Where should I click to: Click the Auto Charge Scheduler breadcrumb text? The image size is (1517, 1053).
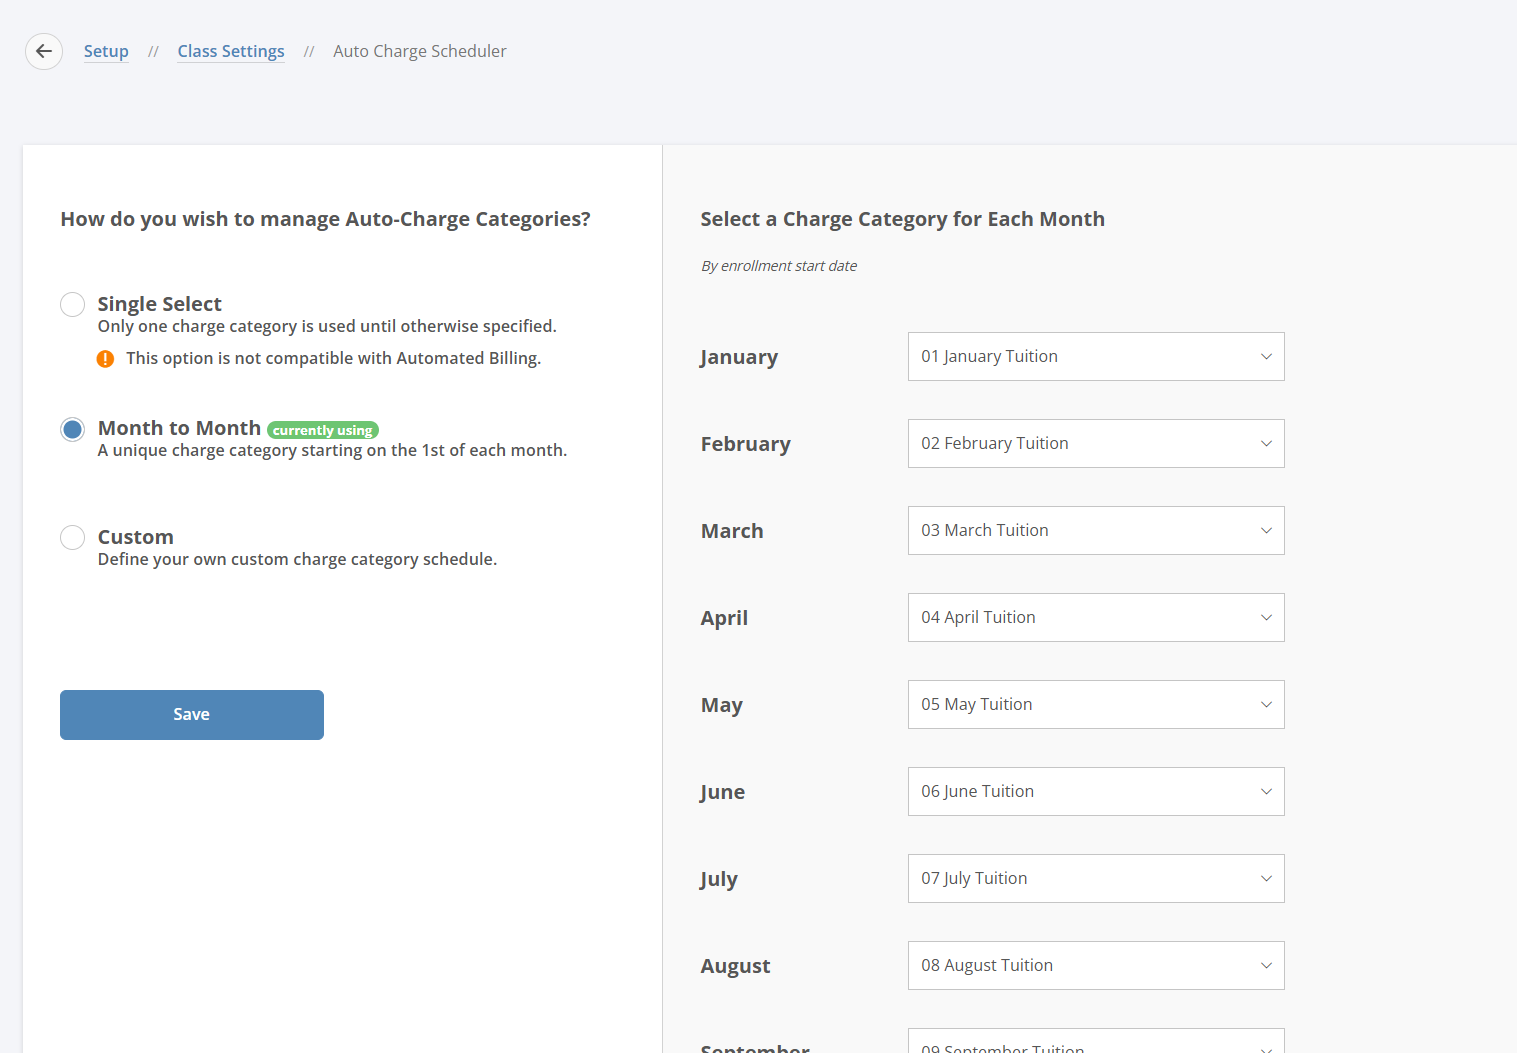point(420,51)
